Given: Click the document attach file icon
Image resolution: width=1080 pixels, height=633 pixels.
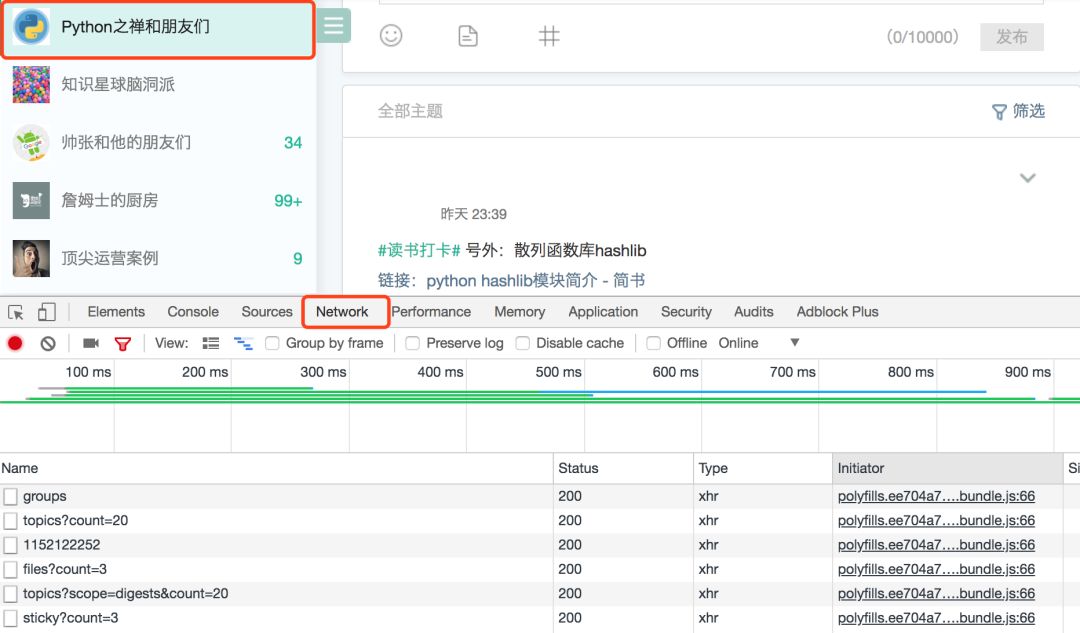Looking at the screenshot, I should pos(468,36).
